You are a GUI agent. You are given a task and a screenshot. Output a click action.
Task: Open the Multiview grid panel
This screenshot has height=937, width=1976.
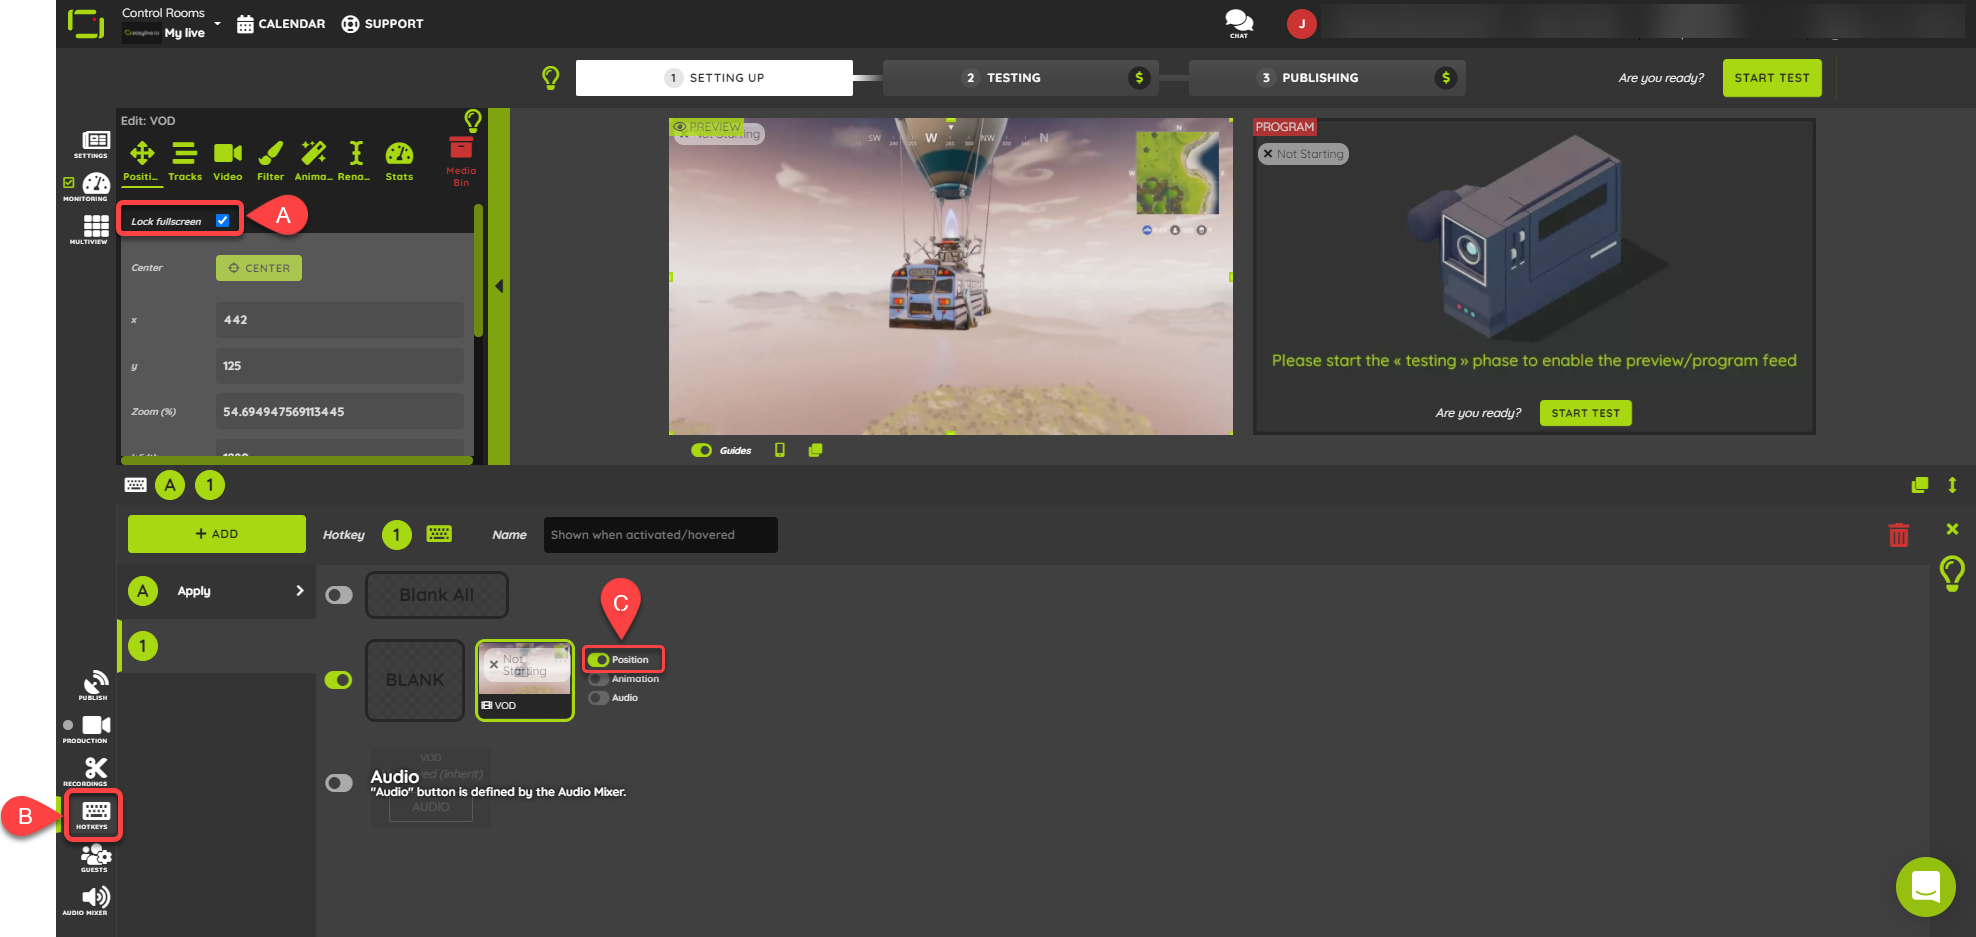coord(95,229)
